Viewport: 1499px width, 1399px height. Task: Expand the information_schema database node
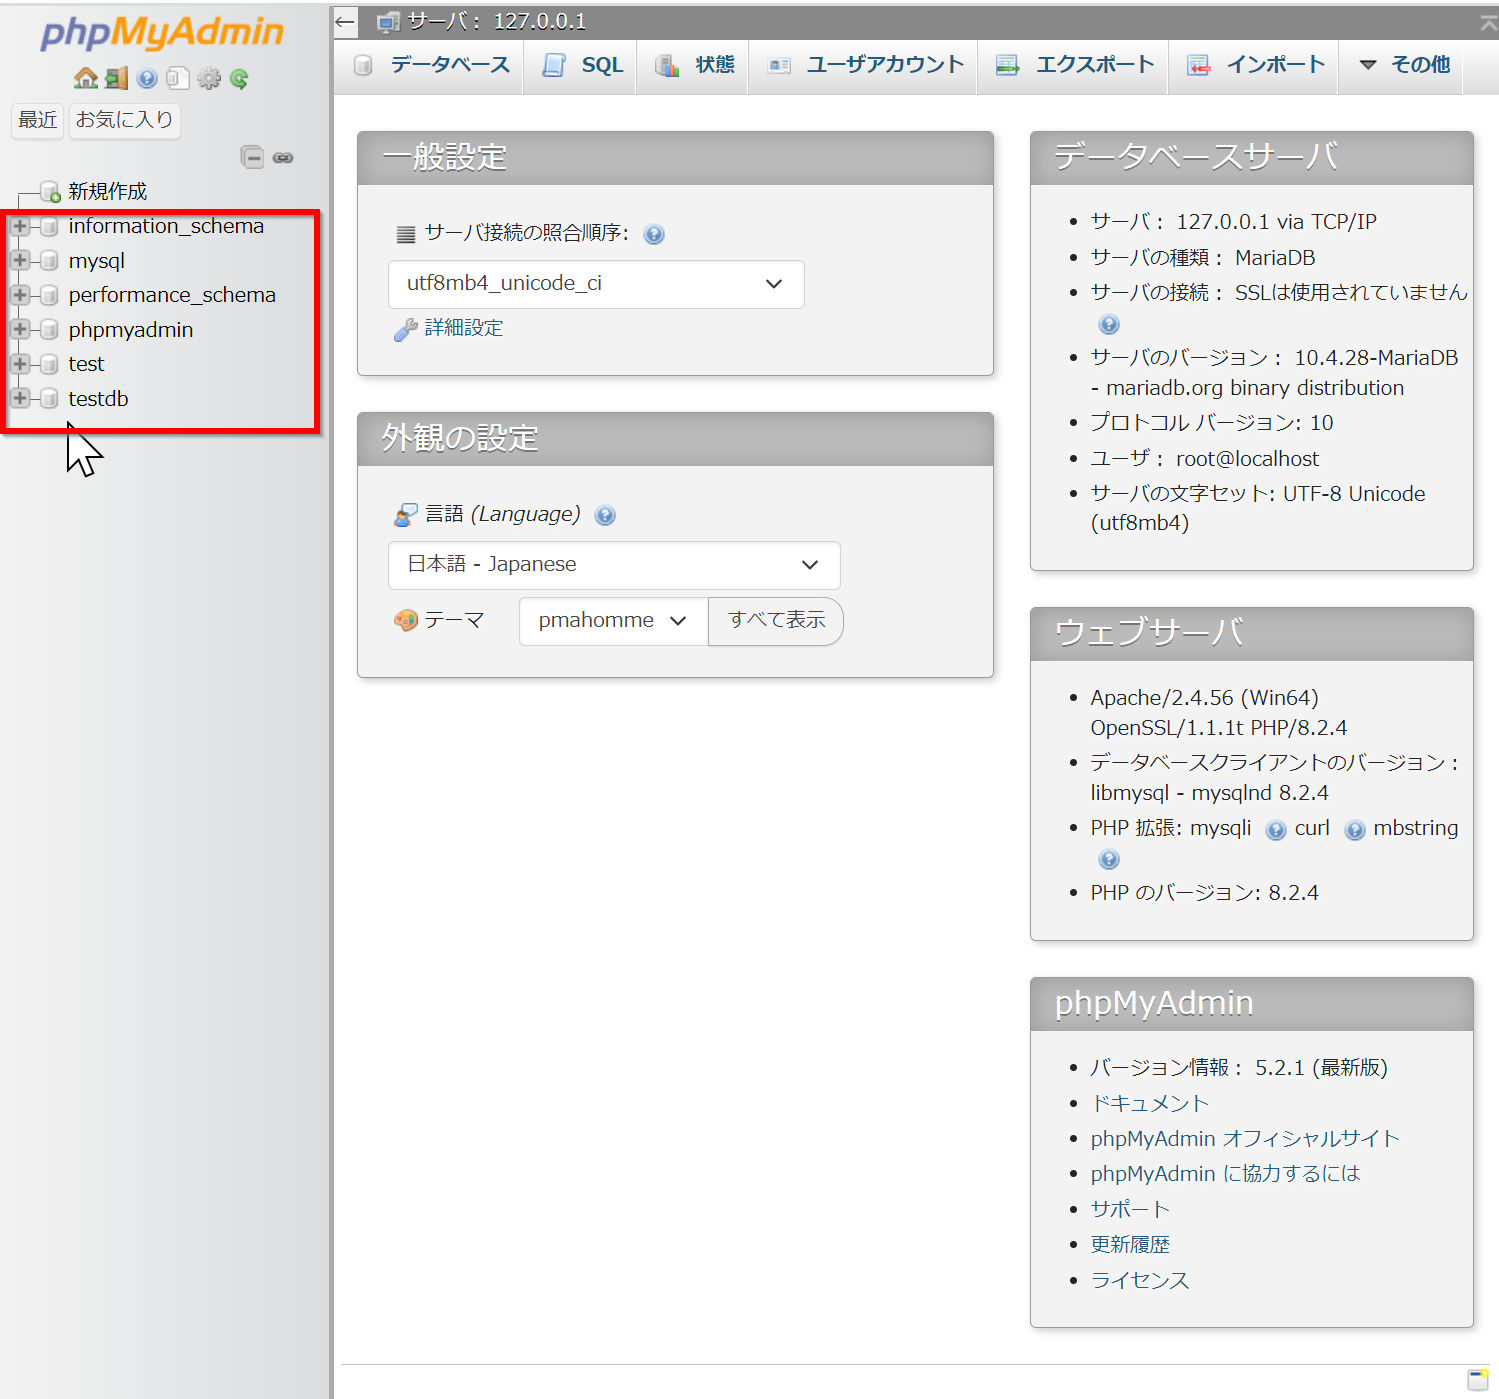[x=19, y=226]
